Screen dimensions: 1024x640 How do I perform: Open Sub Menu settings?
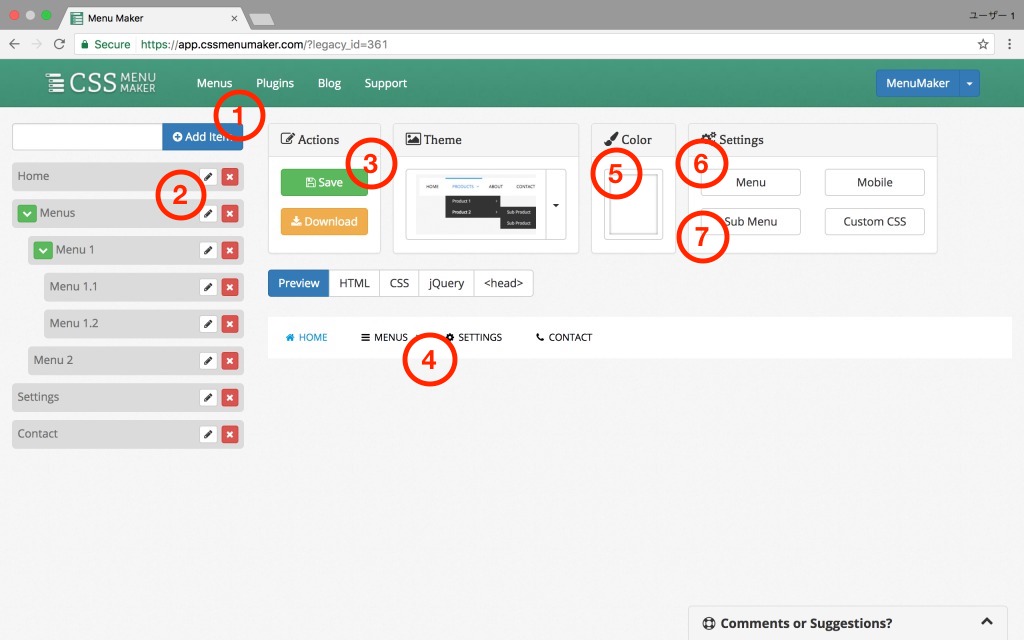[x=750, y=221]
